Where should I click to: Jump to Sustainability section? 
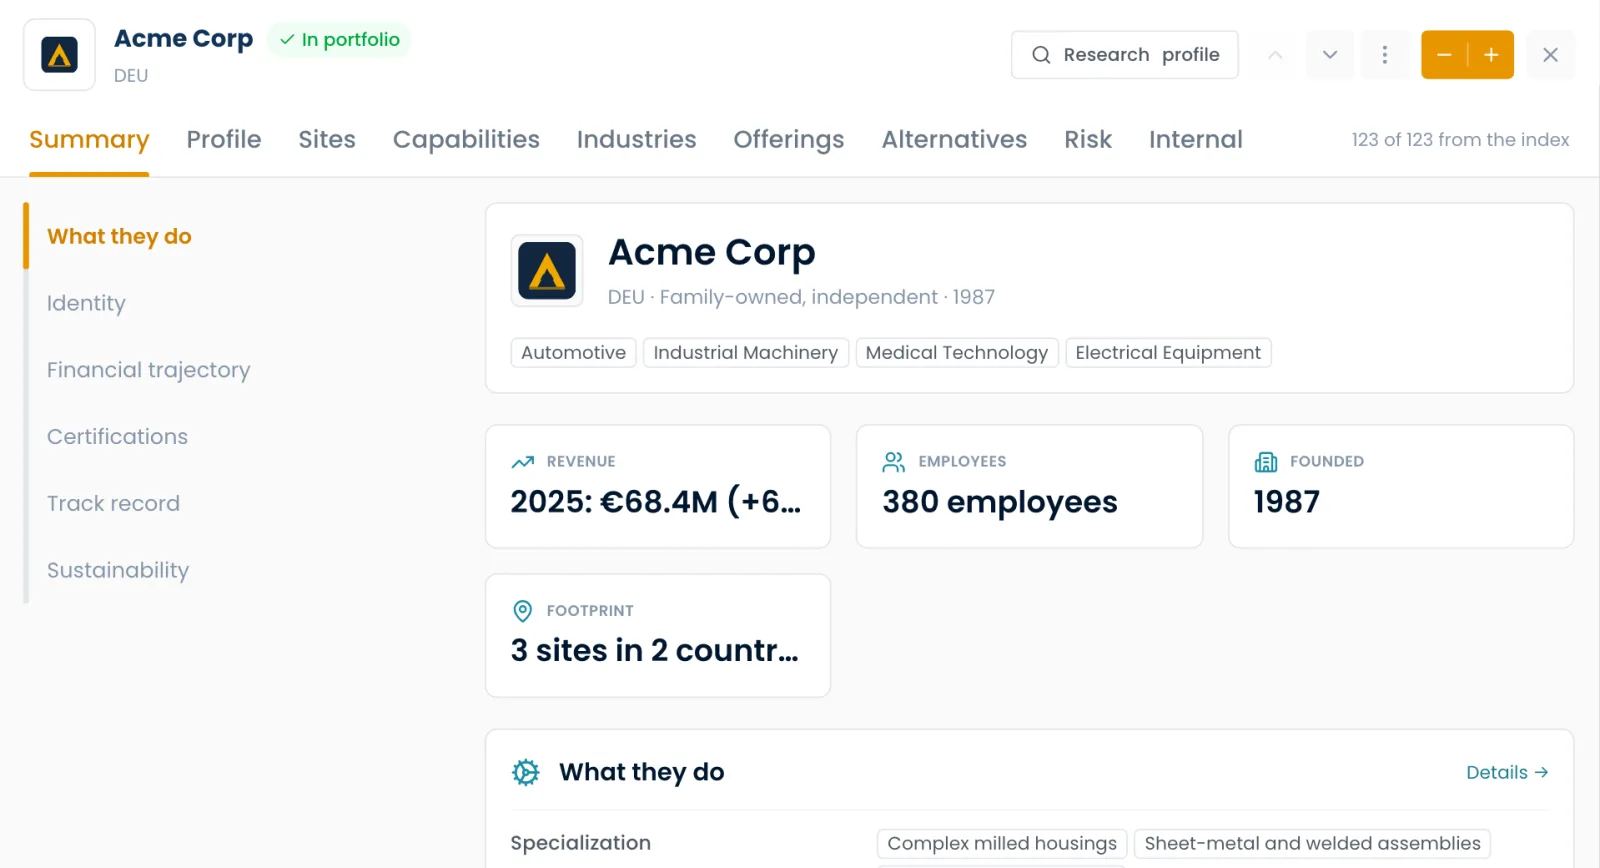click(x=118, y=571)
